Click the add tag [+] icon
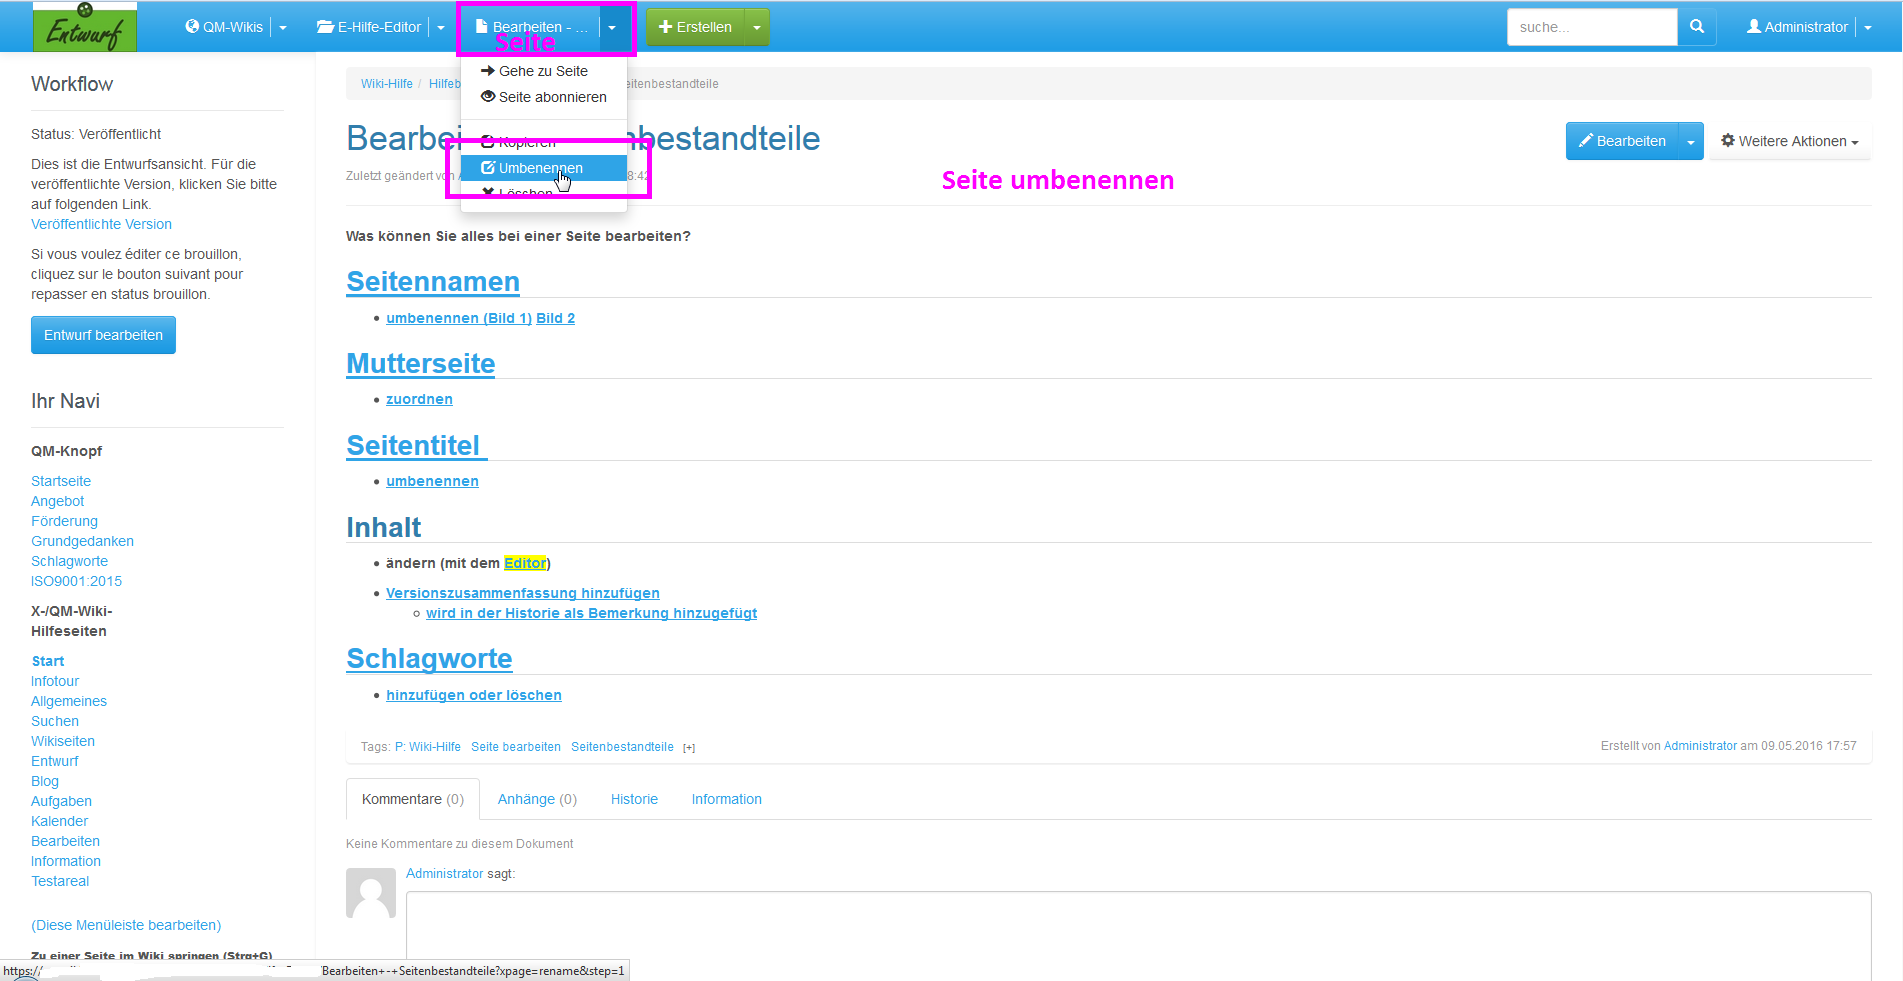1903x981 pixels. [x=689, y=748]
